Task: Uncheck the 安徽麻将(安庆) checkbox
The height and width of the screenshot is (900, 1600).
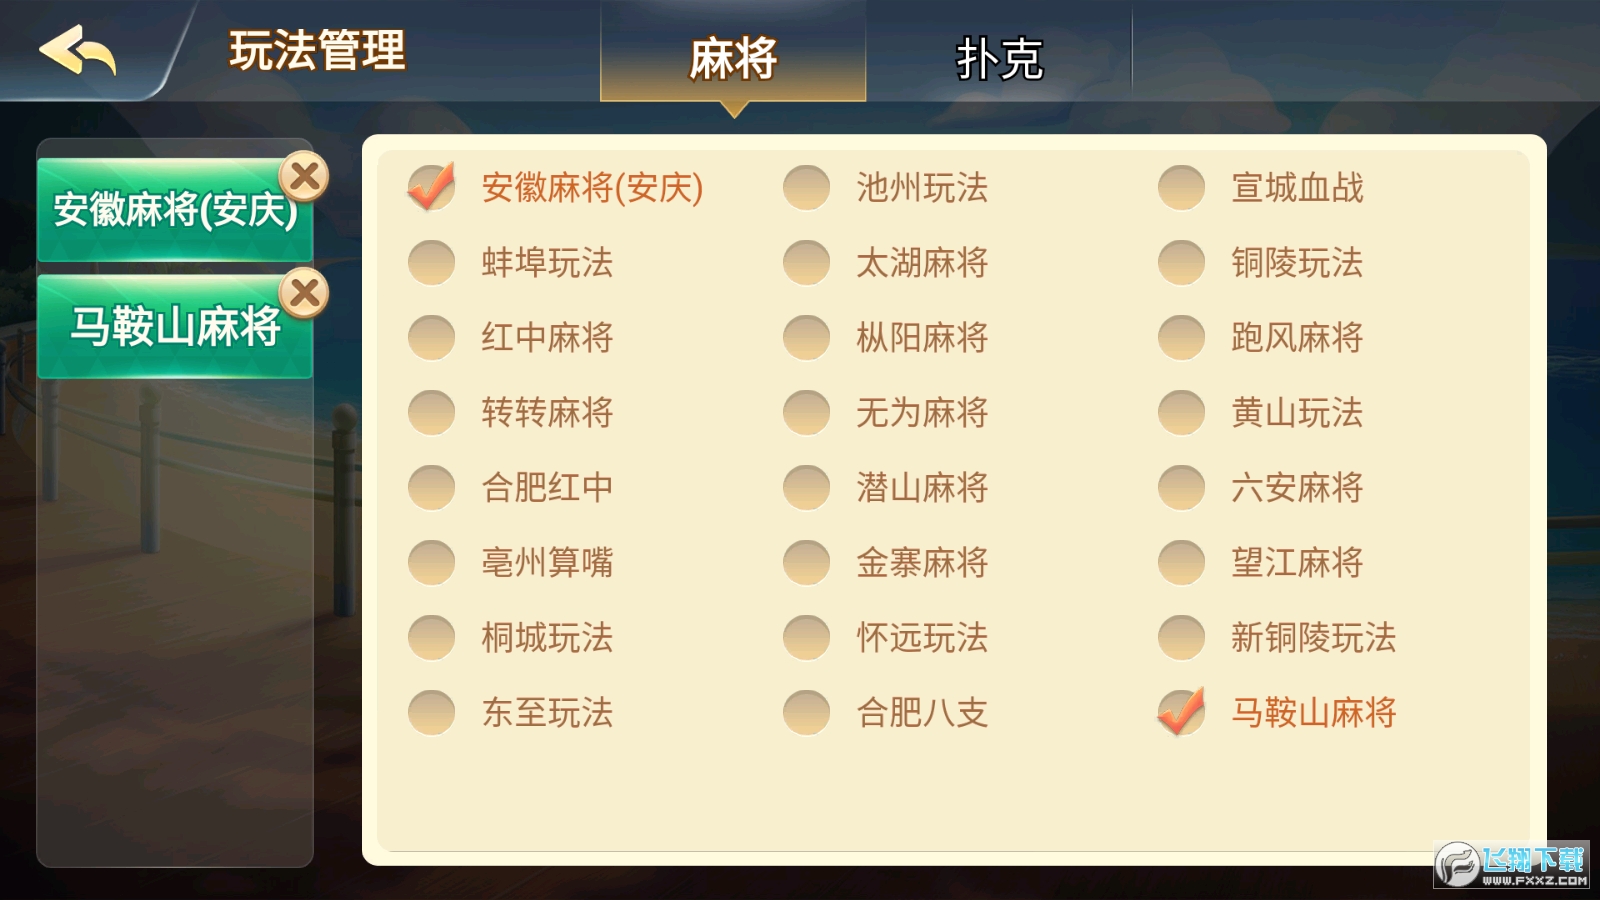Action: pyautogui.click(x=432, y=187)
